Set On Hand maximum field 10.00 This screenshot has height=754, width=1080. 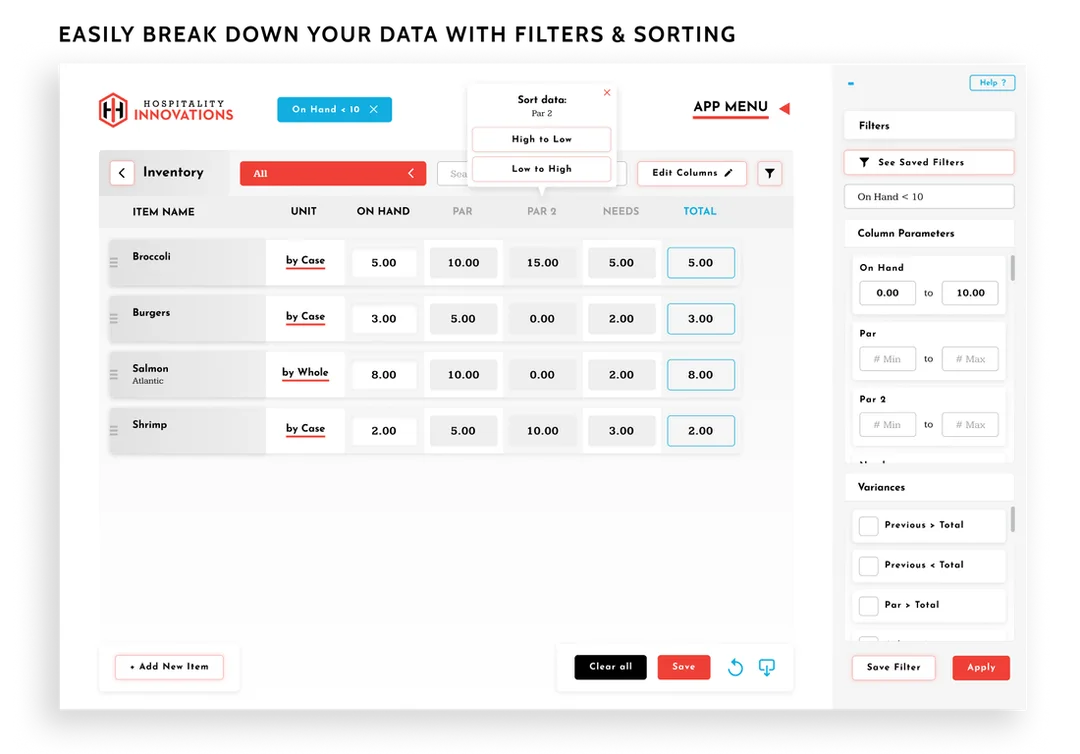tap(970, 293)
